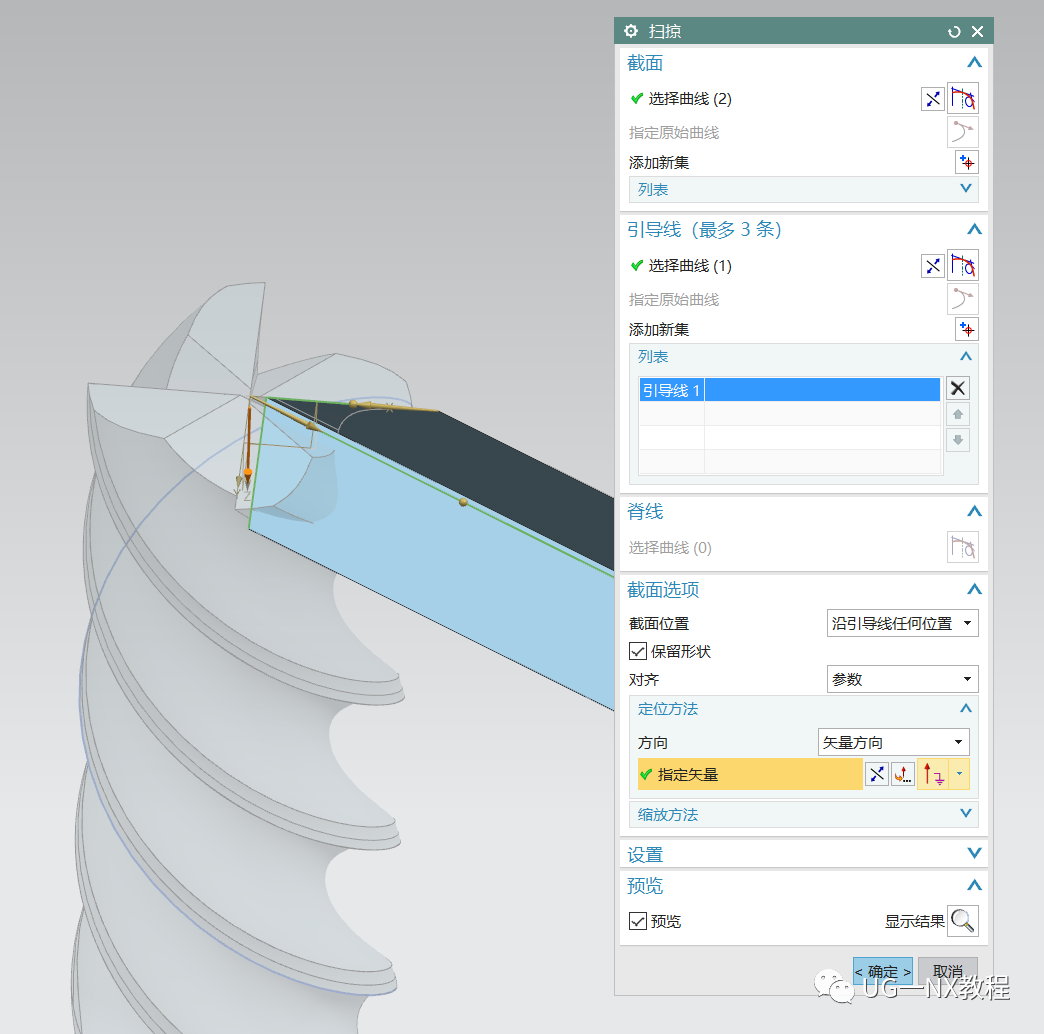Reverse the specified vector direction
This screenshot has height=1034, width=1044.
pyautogui.click(x=877, y=774)
